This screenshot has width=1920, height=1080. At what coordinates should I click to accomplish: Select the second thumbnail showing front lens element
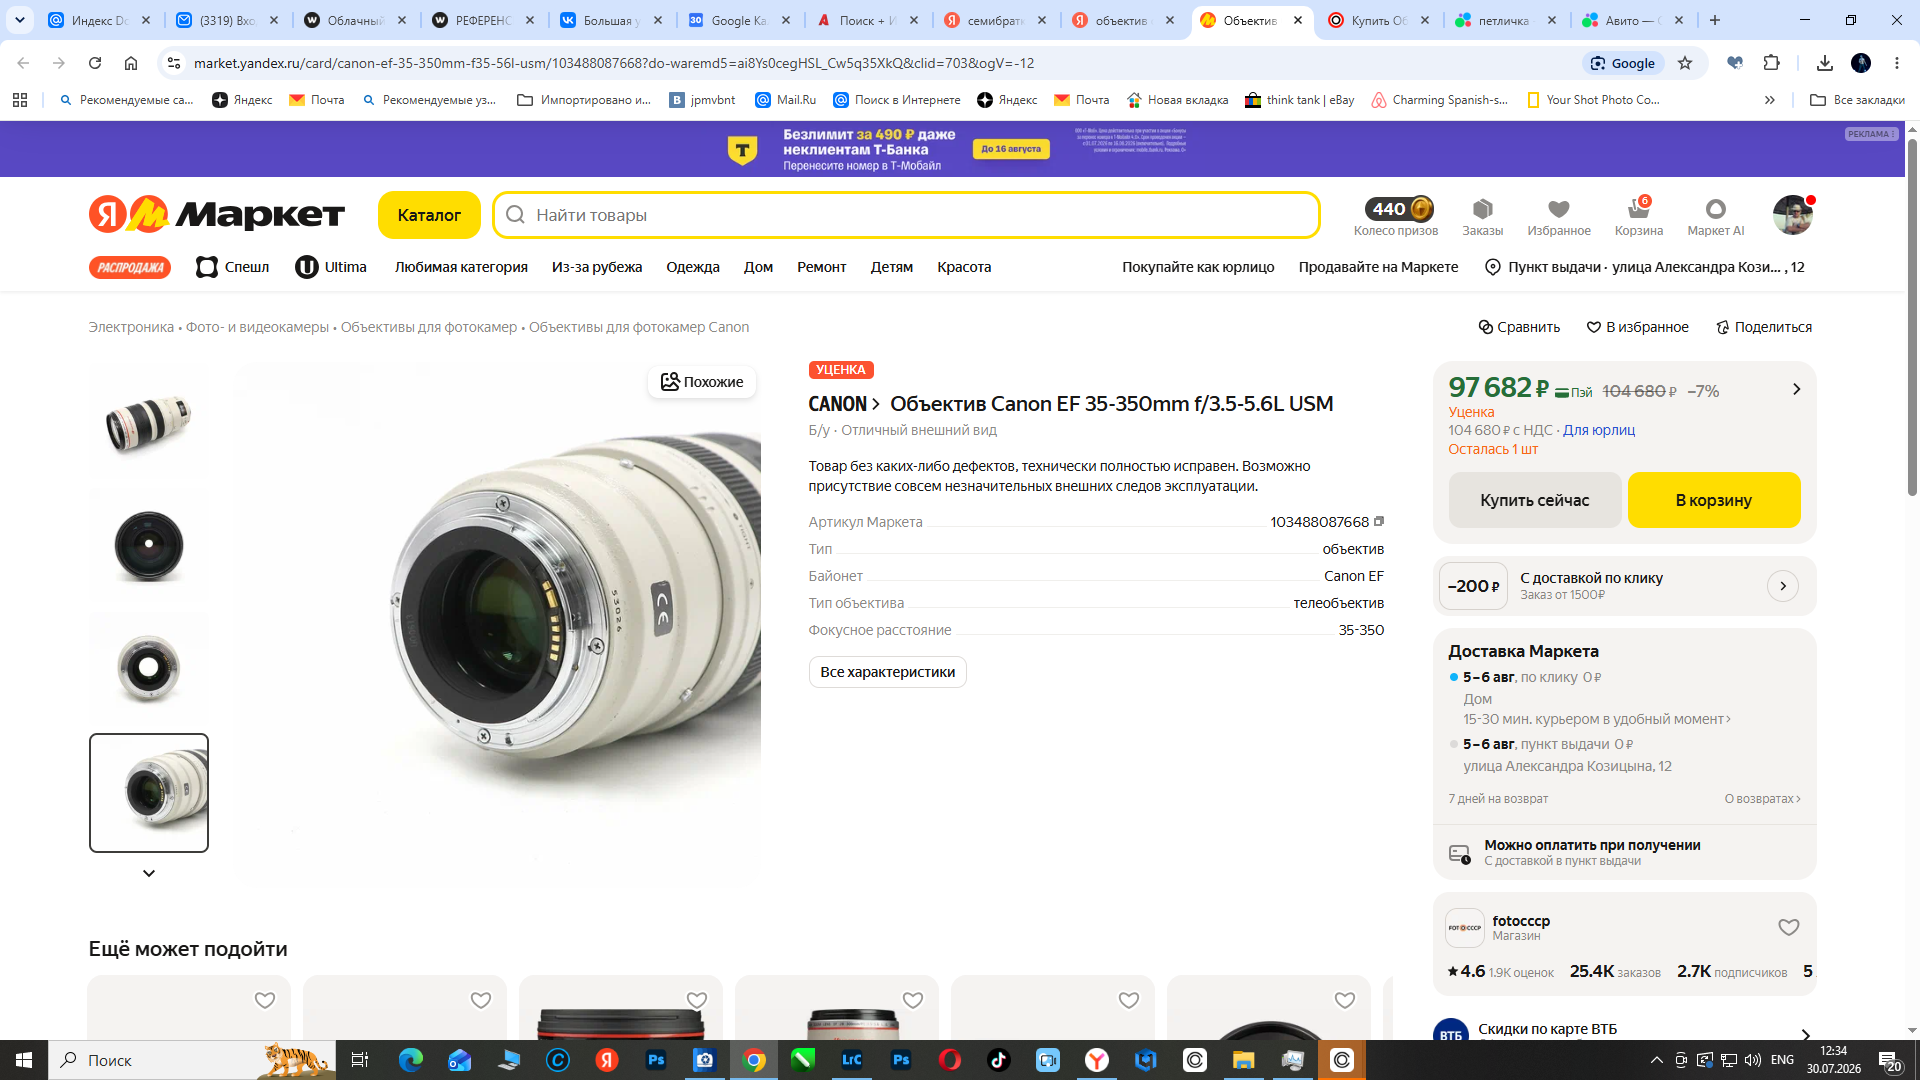pos(149,545)
